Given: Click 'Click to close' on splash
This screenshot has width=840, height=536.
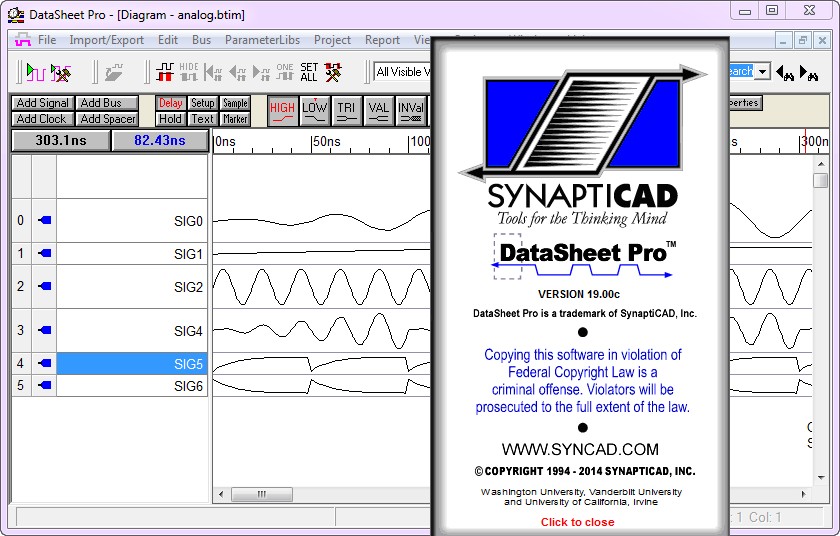Looking at the screenshot, I should (x=578, y=522).
